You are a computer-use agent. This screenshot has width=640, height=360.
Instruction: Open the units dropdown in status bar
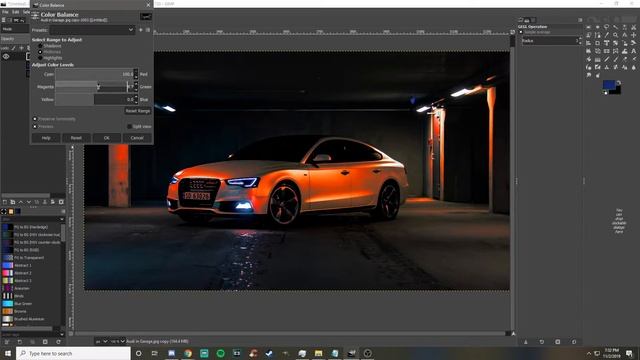point(102,341)
